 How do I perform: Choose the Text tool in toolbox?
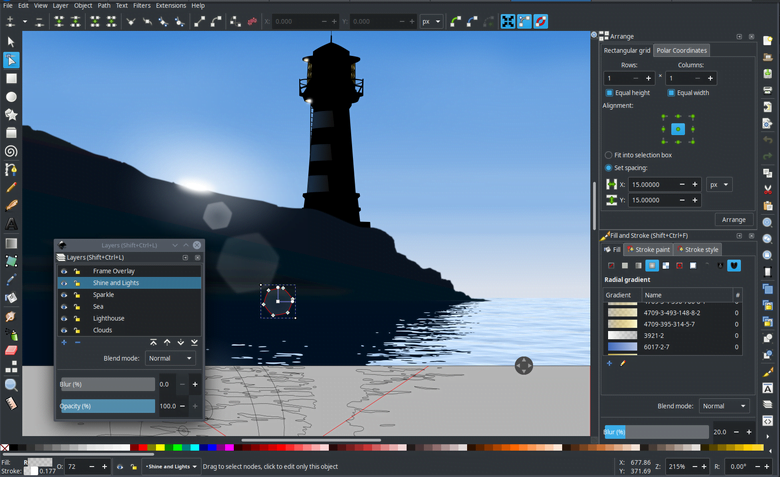(x=11, y=223)
